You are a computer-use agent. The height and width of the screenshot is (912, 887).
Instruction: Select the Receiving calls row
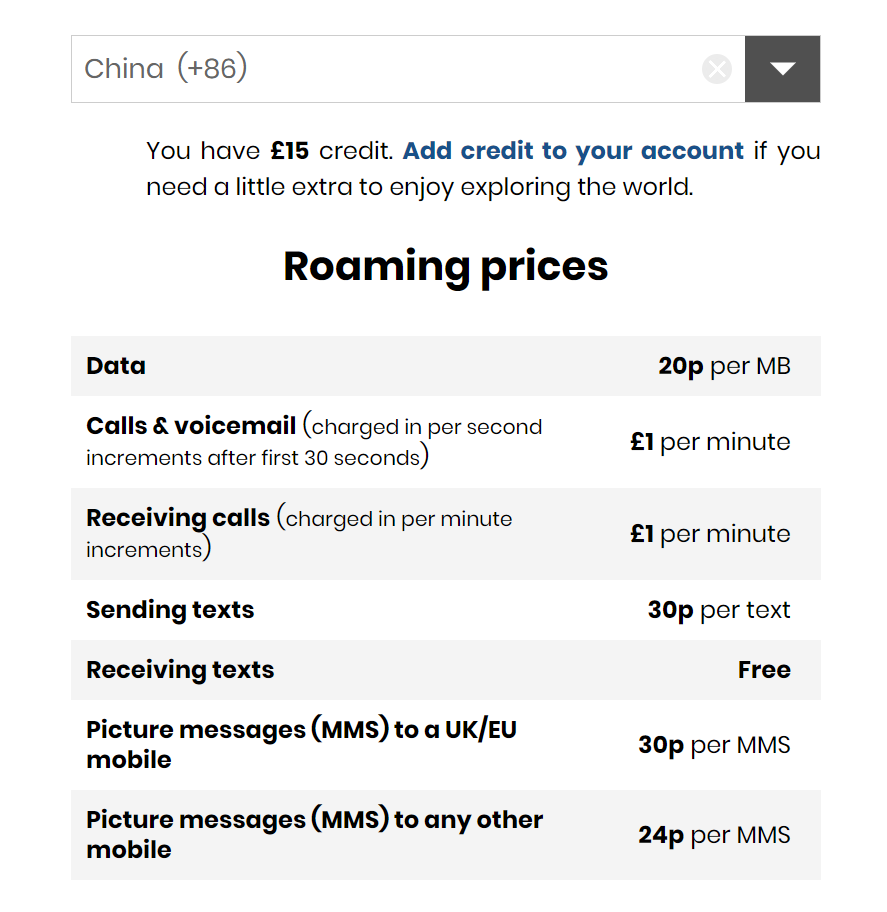tap(446, 533)
